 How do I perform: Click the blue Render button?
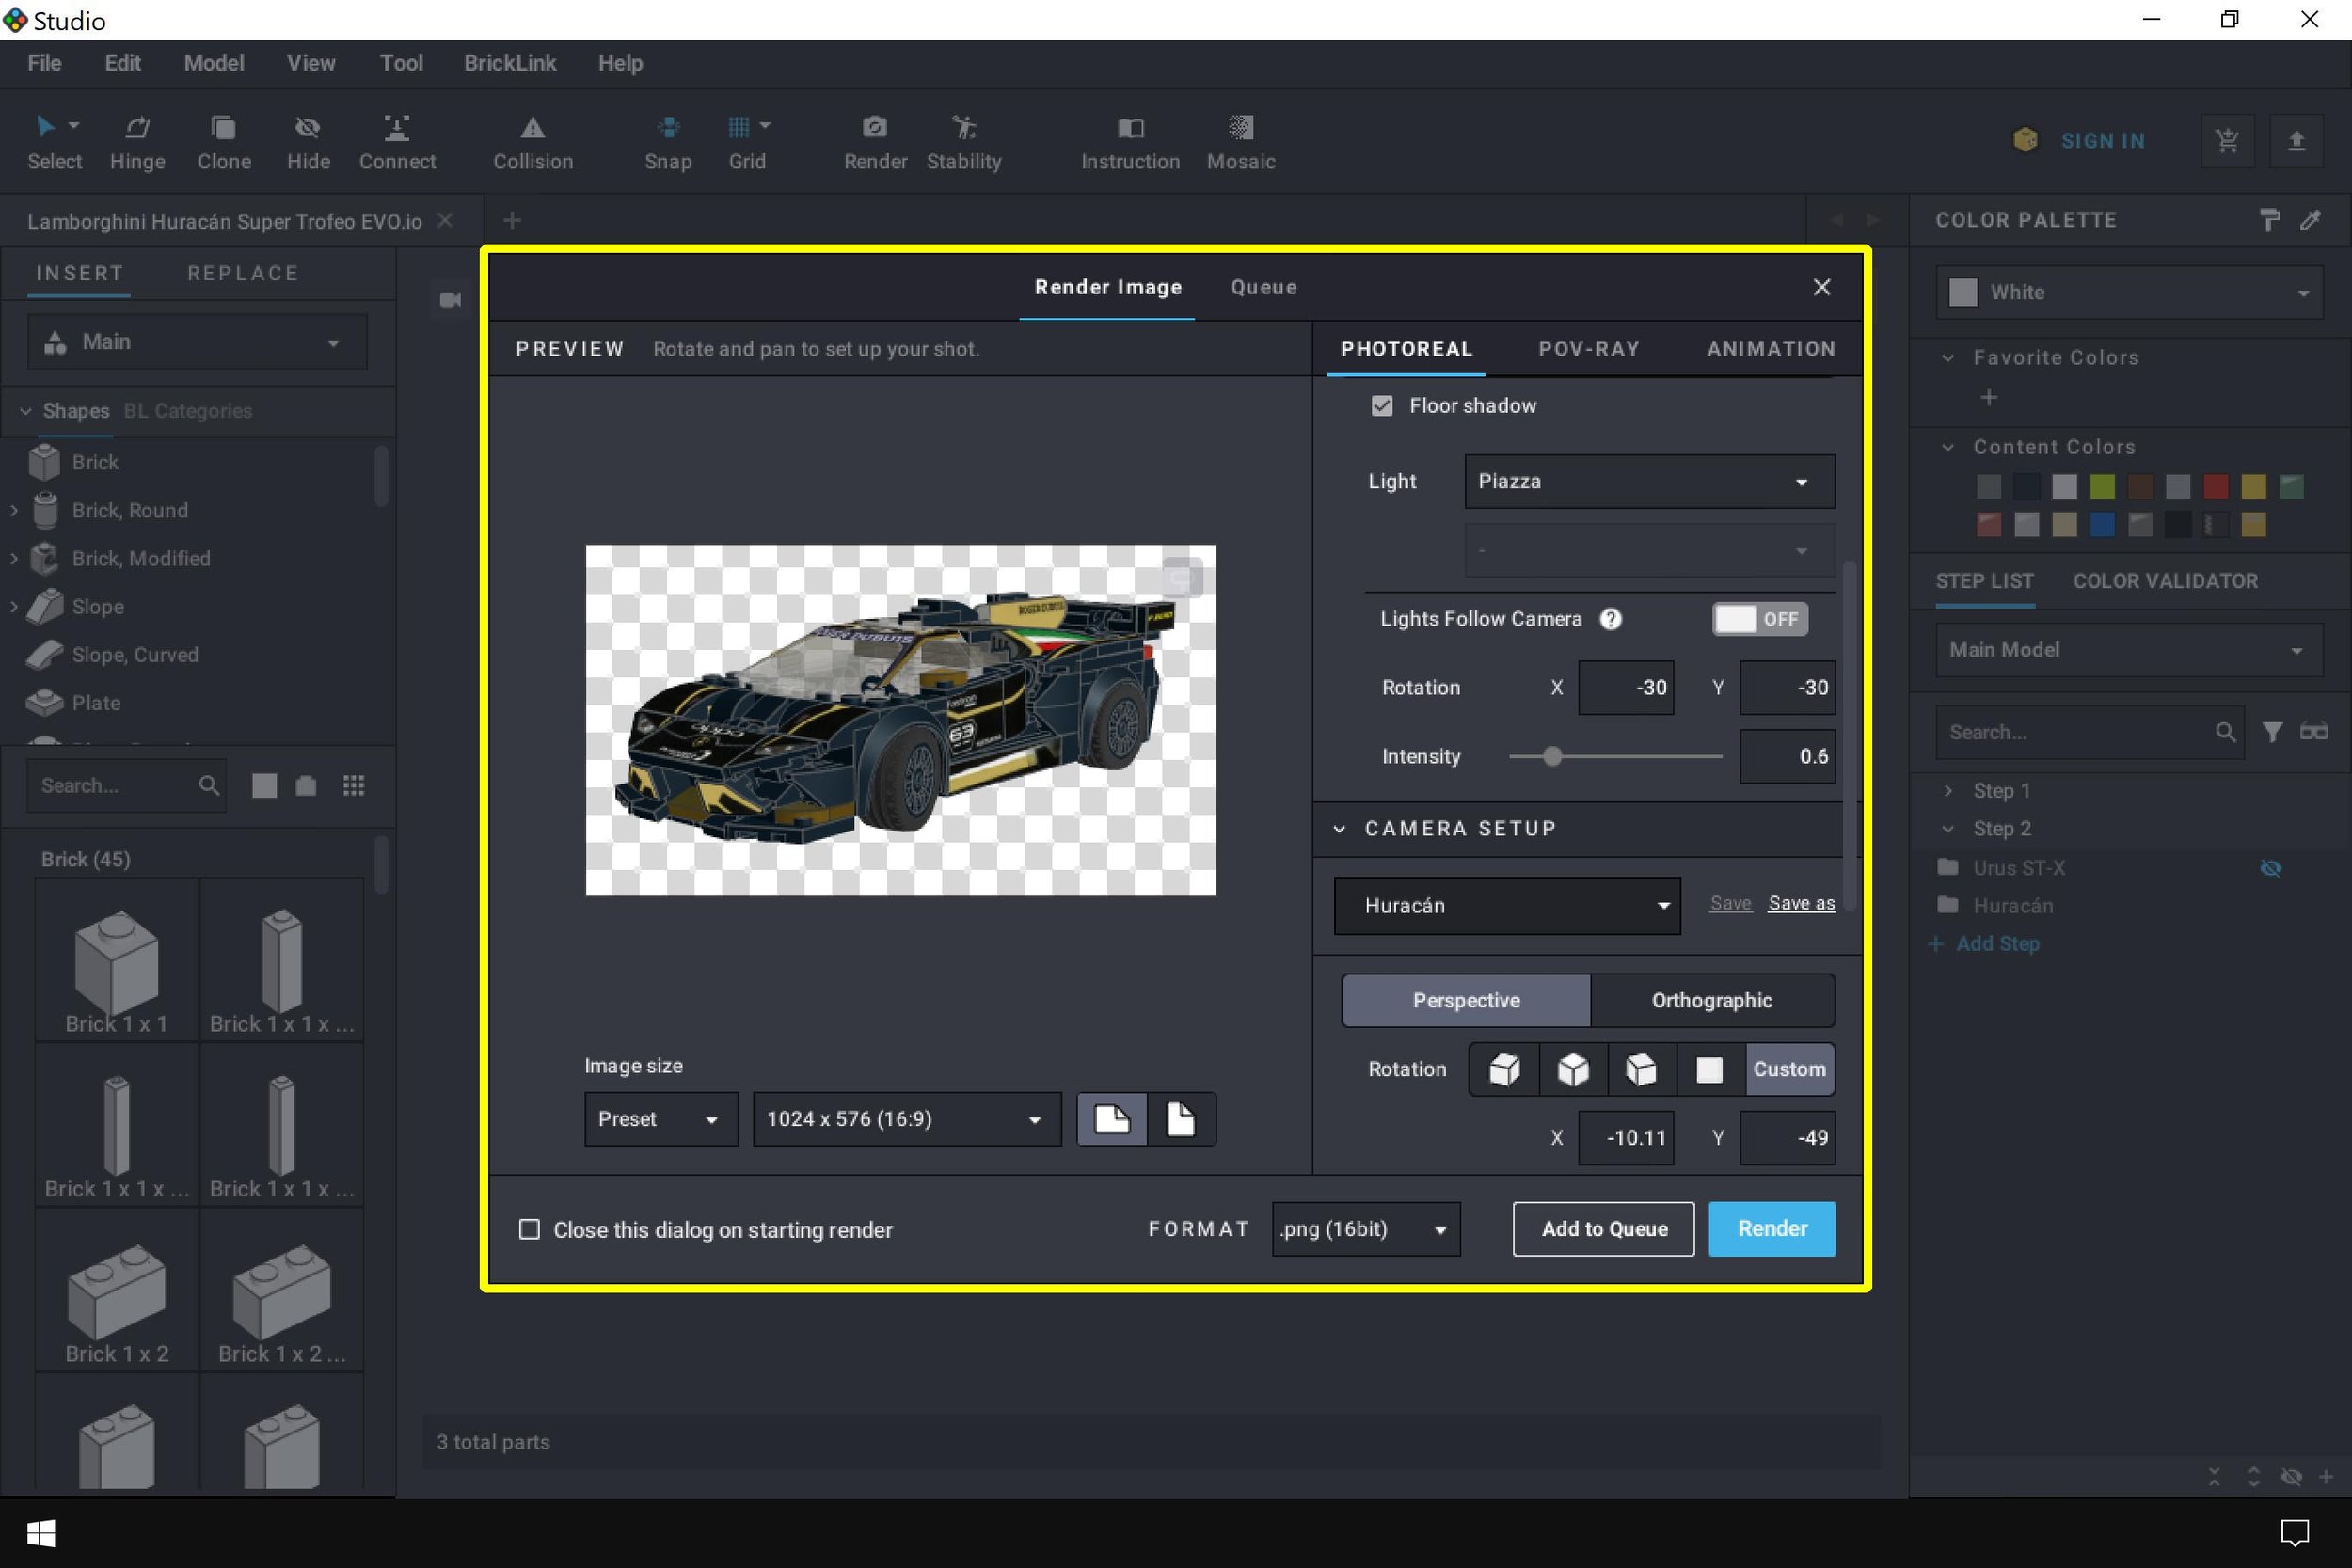1771,1229
